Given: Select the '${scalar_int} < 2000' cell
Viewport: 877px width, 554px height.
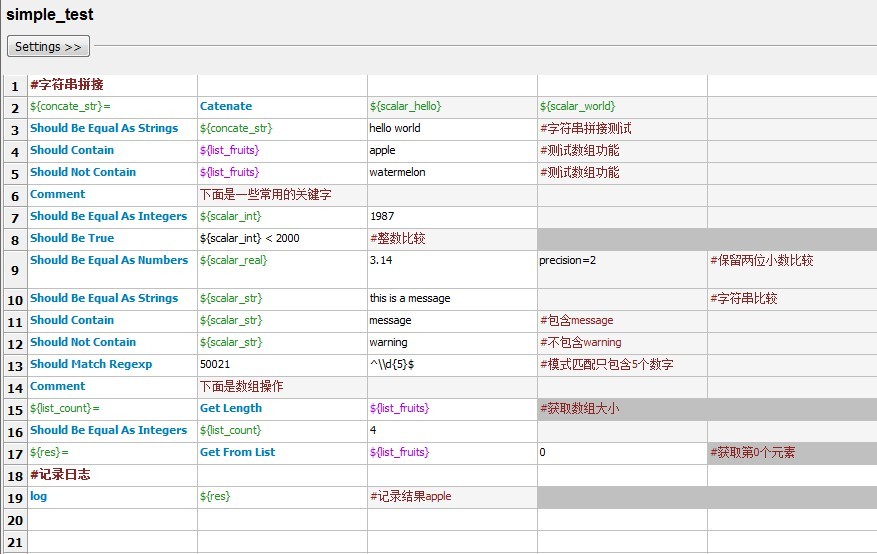Looking at the screenshot, I should click(x=282, y=239).
